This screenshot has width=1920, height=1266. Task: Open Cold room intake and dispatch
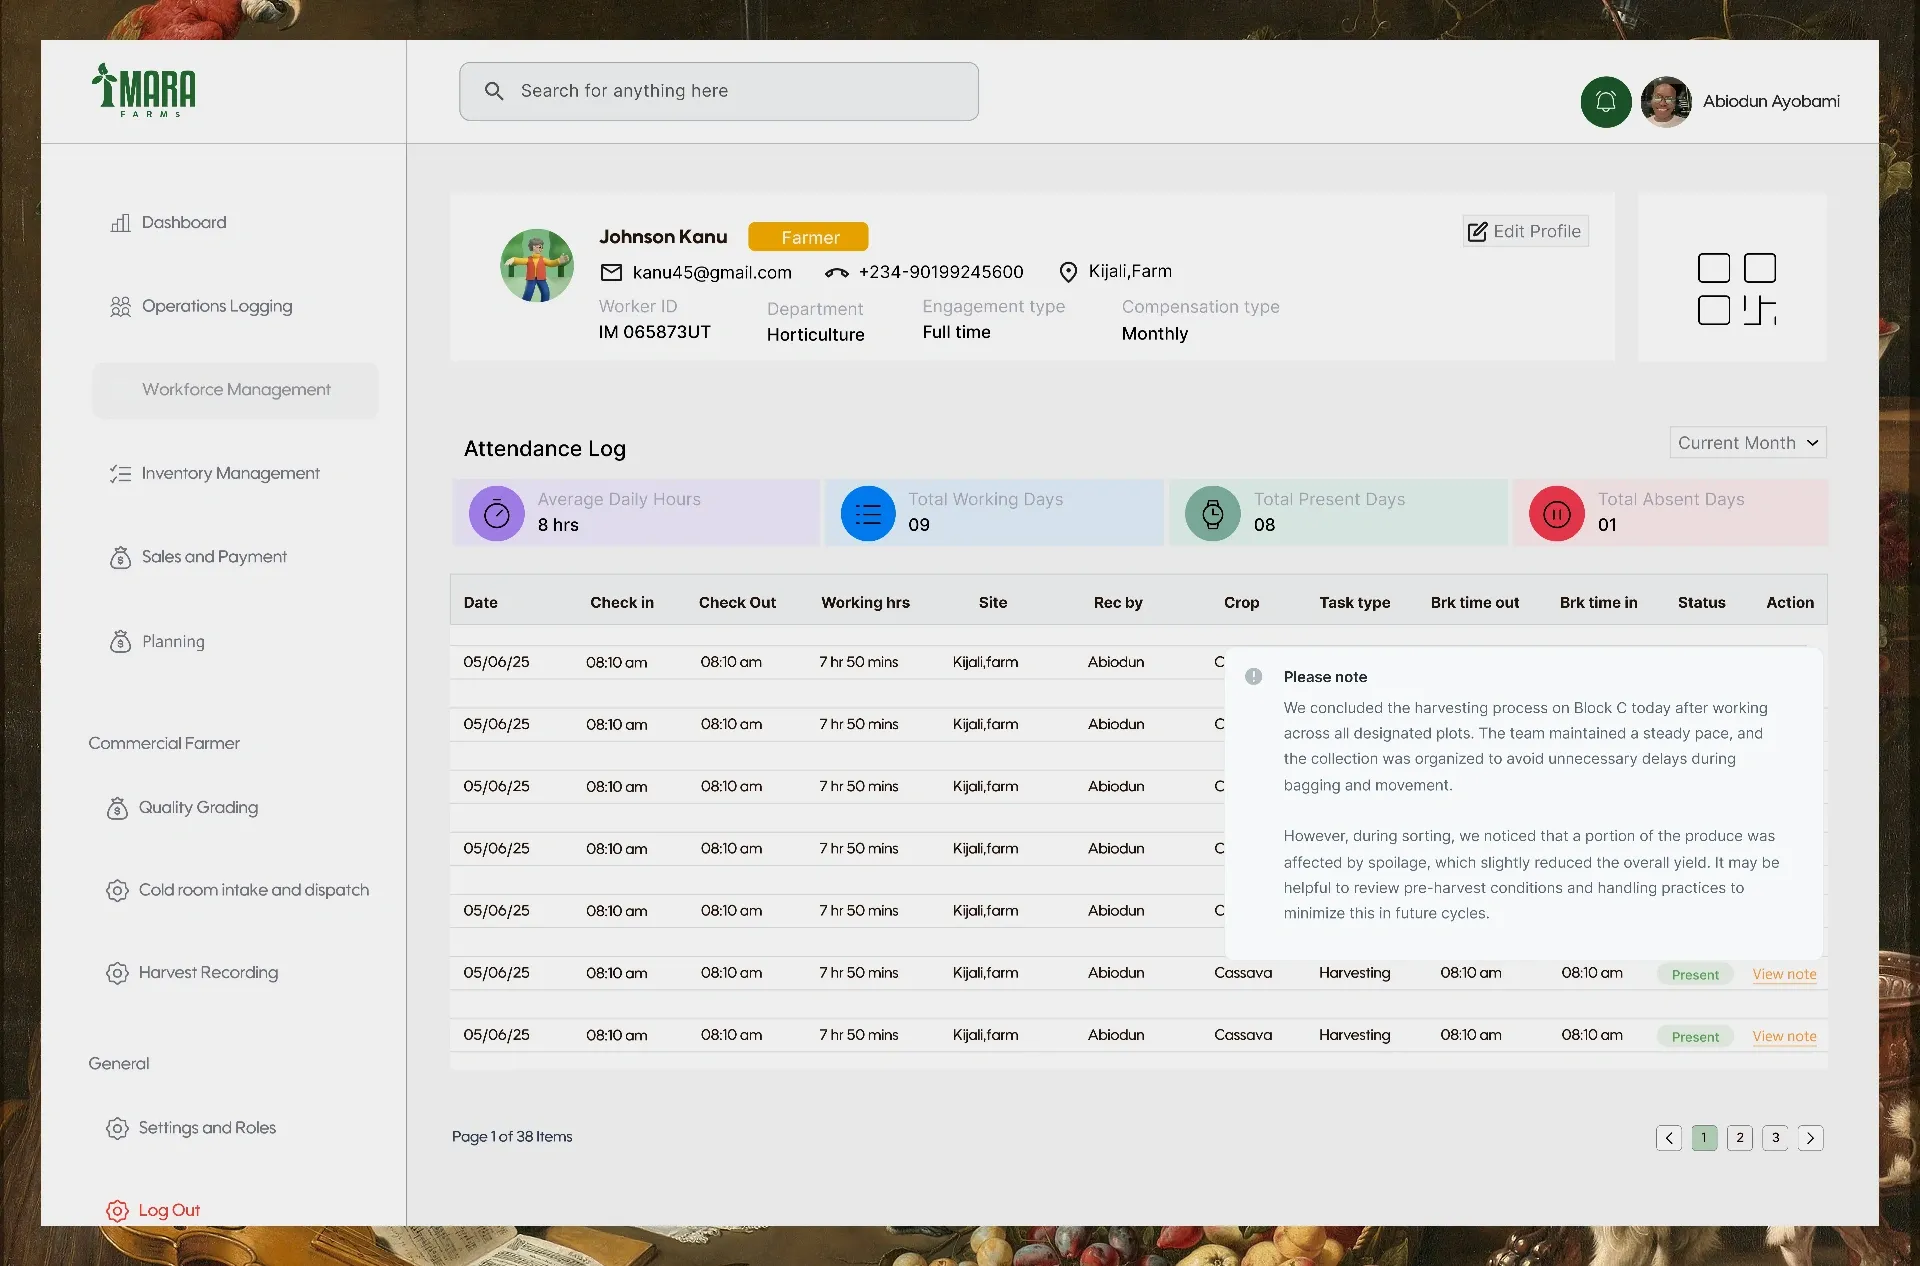coord(254,890)
